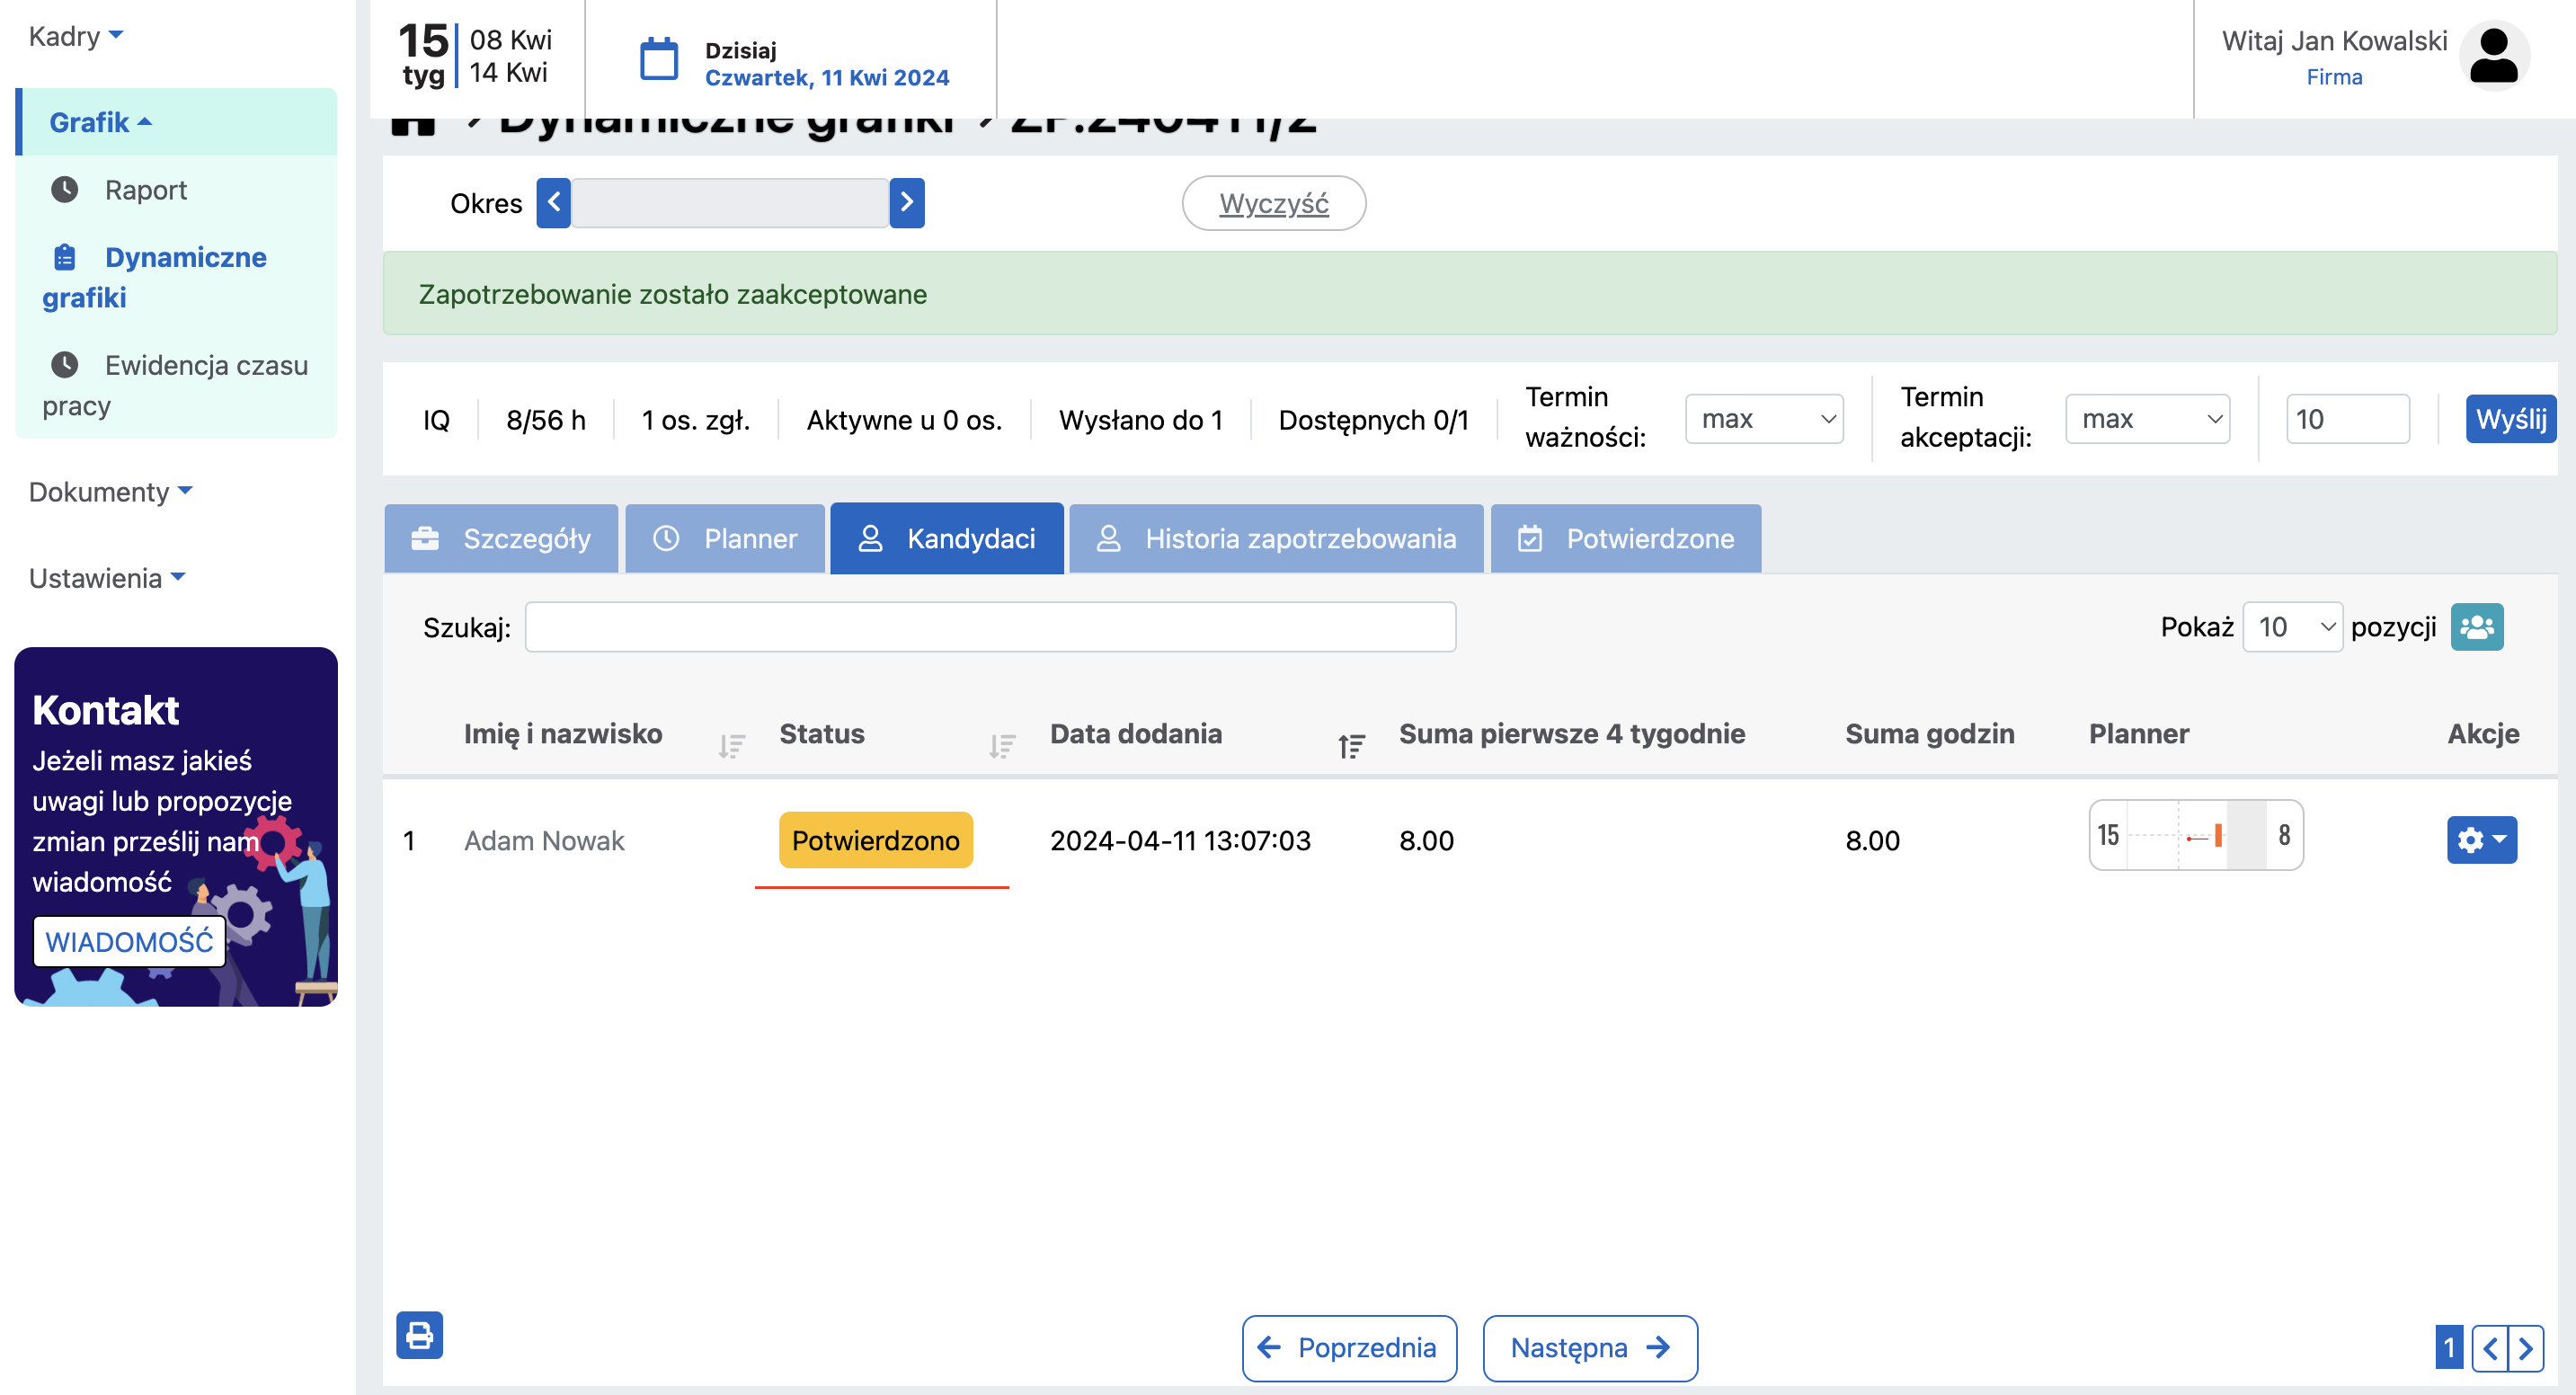
Task: Open Historia zapotrzebowania tab
Action: coord(1276,538)
